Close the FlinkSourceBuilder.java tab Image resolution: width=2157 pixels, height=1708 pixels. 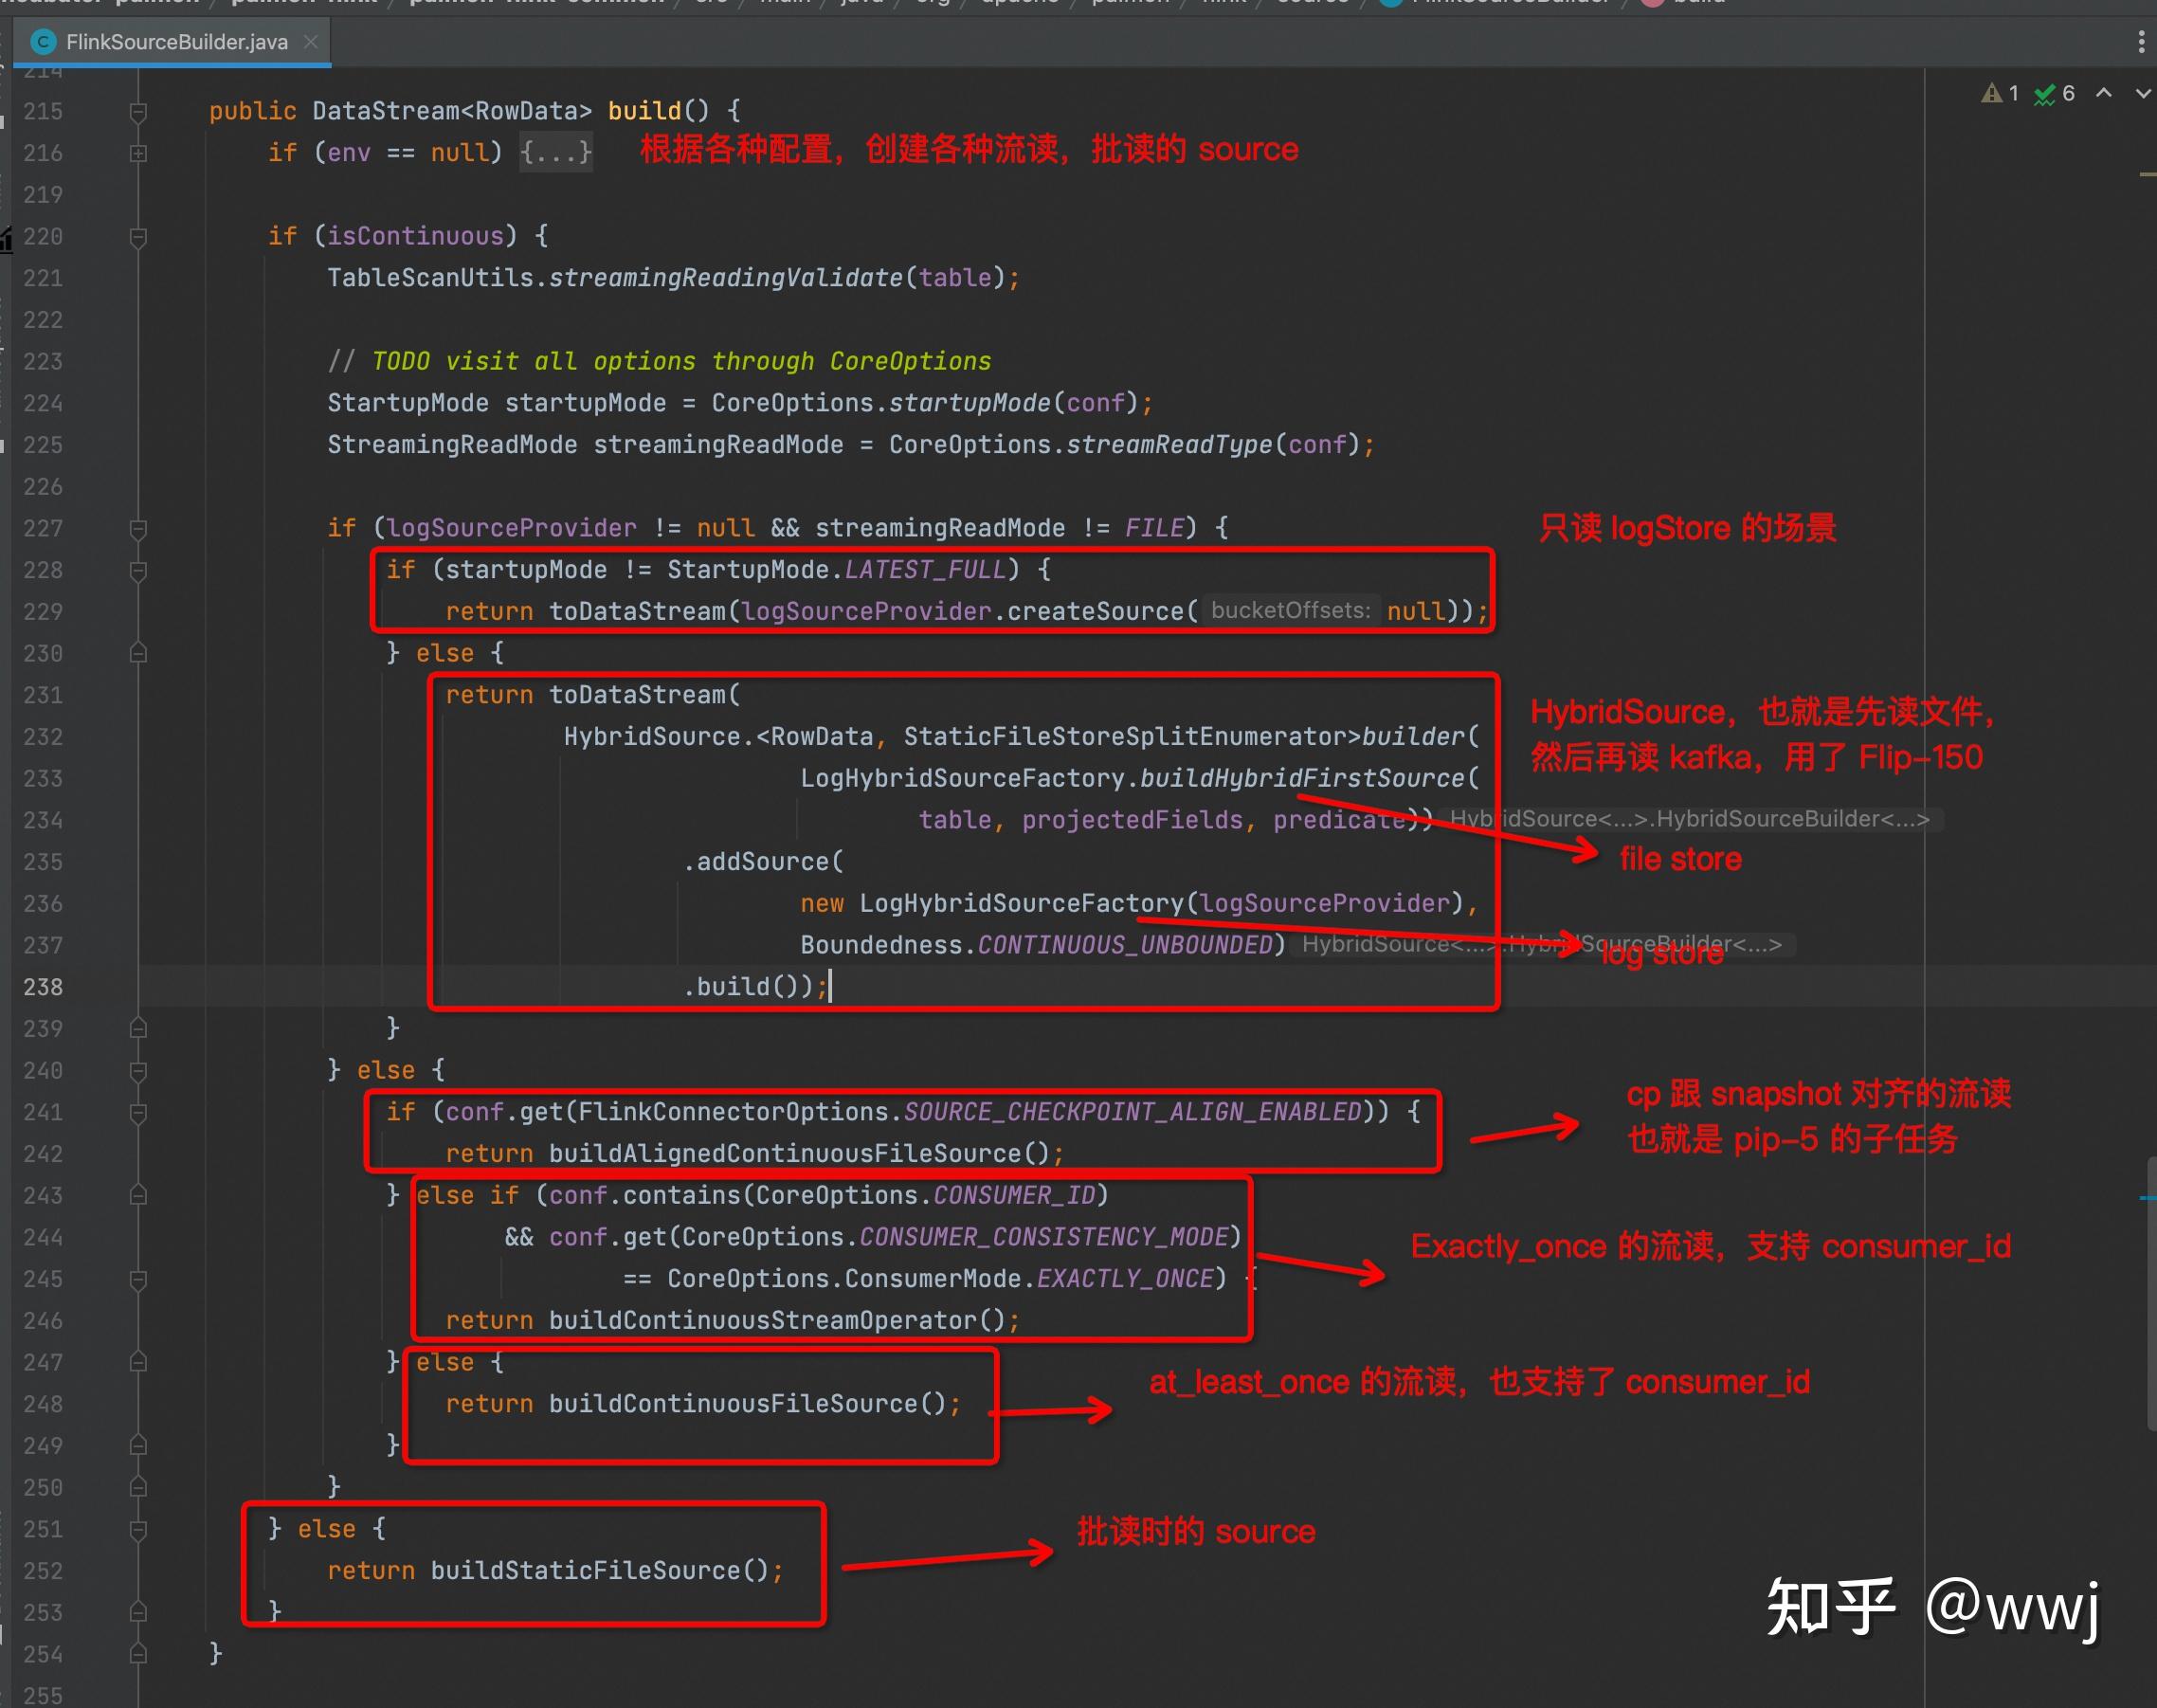[x=311, y=41]
